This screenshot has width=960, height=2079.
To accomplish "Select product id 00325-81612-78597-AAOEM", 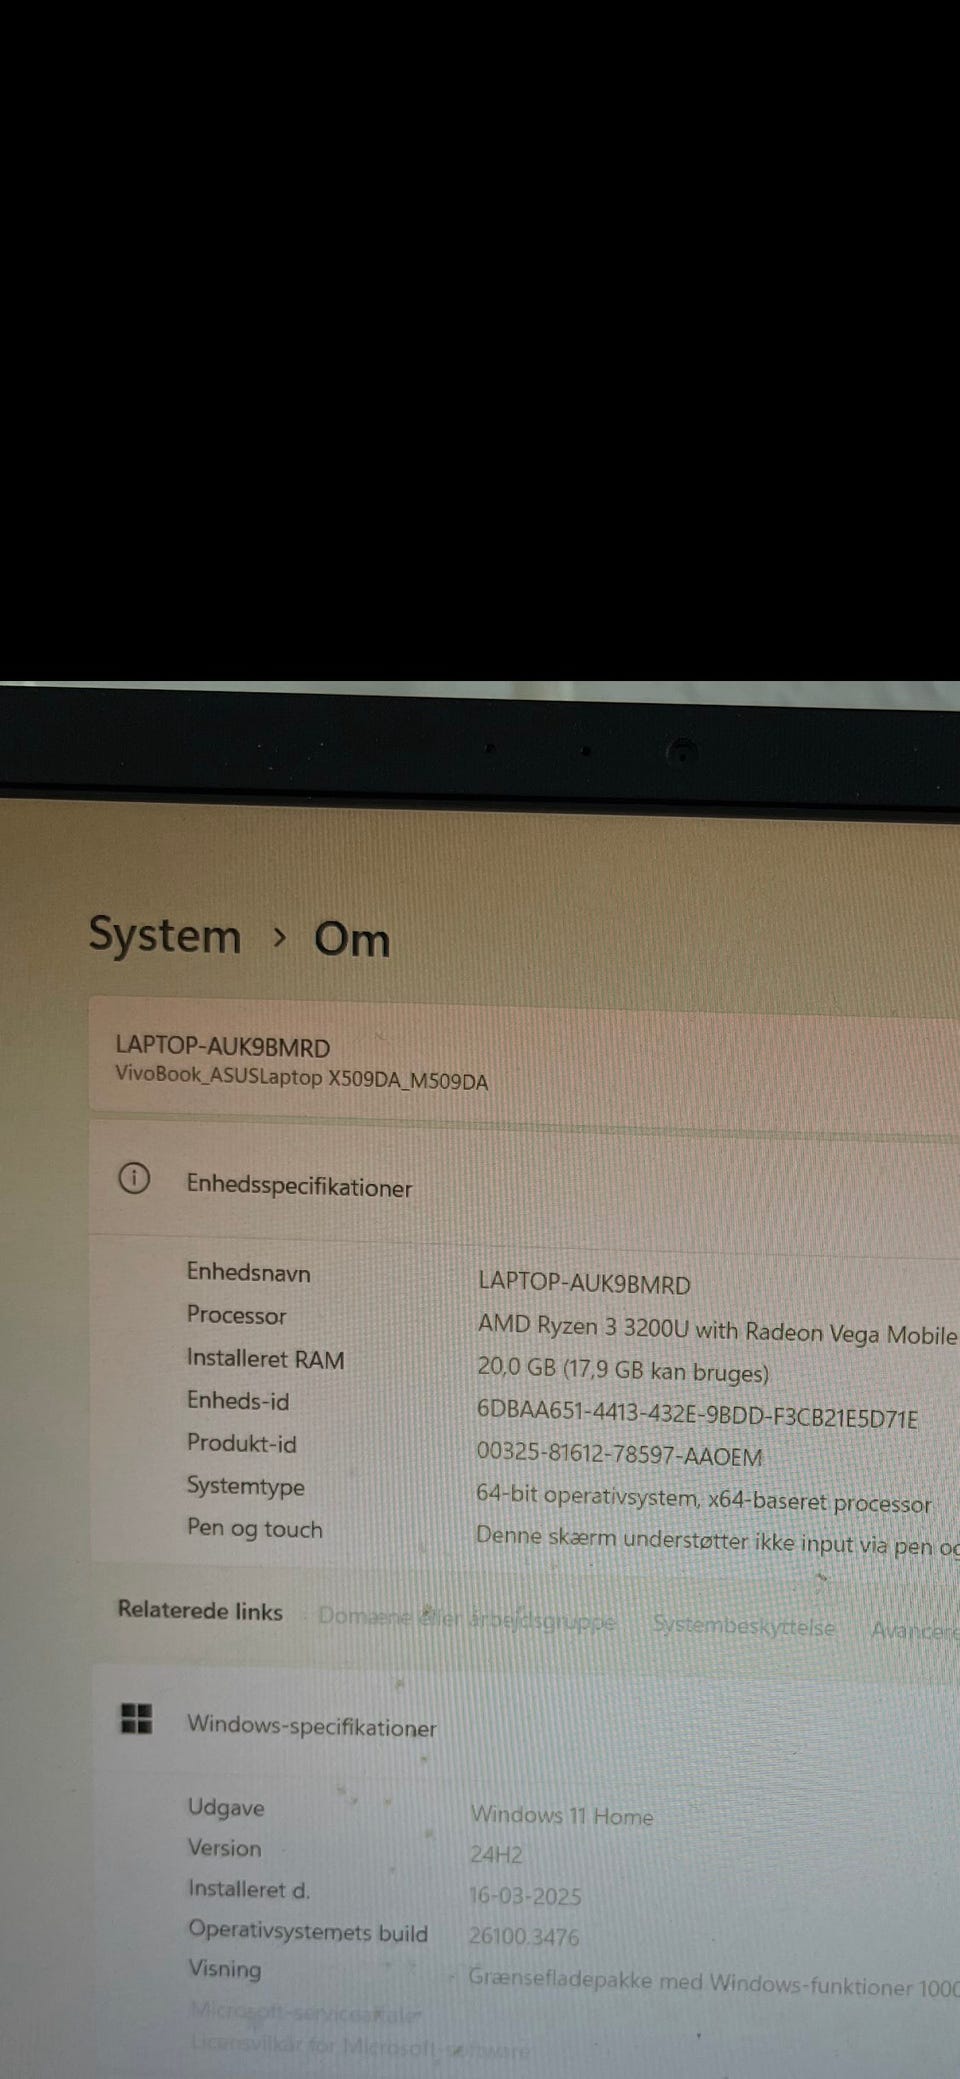I will tap(619, 1455).
